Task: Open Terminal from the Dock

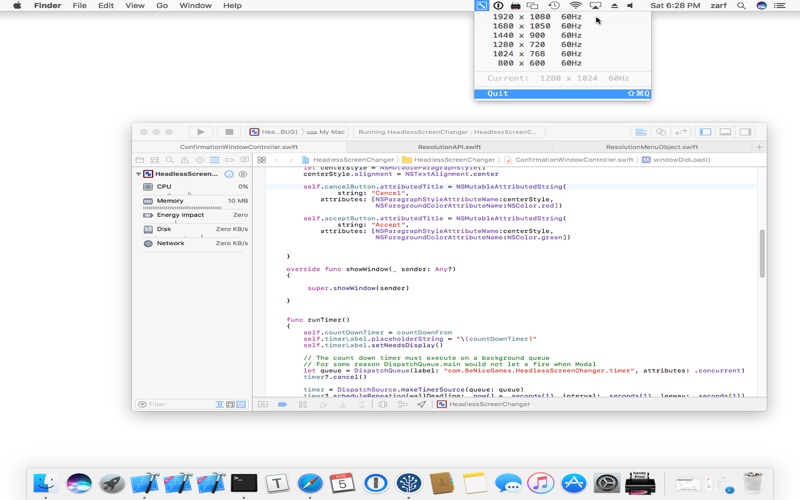Action: (244, 483)
